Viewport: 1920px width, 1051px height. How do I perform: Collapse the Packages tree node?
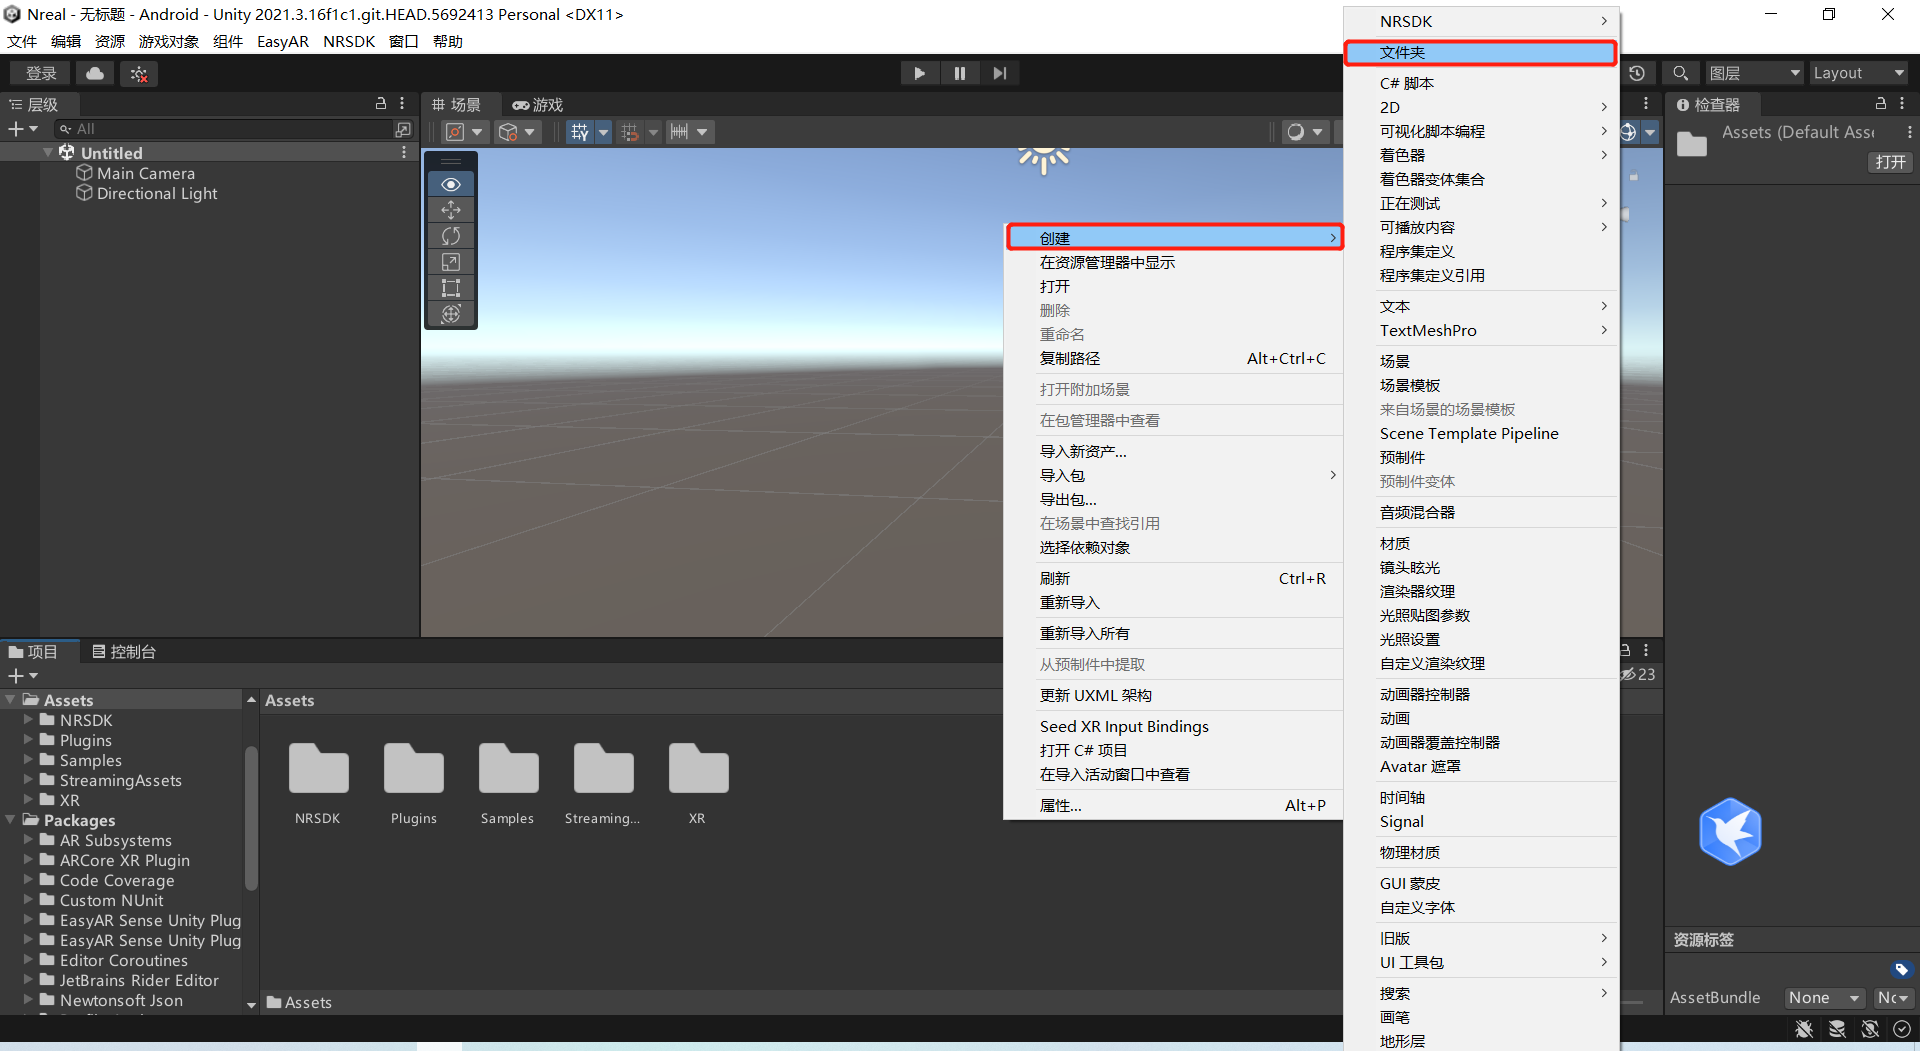pos(10,820)
